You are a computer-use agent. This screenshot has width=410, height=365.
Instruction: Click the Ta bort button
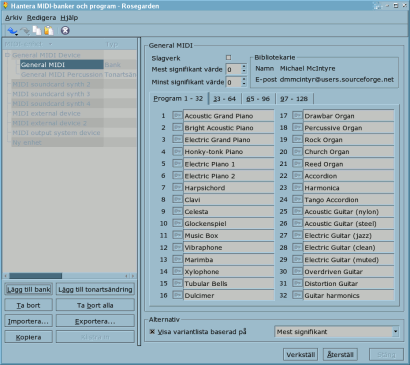29,305
